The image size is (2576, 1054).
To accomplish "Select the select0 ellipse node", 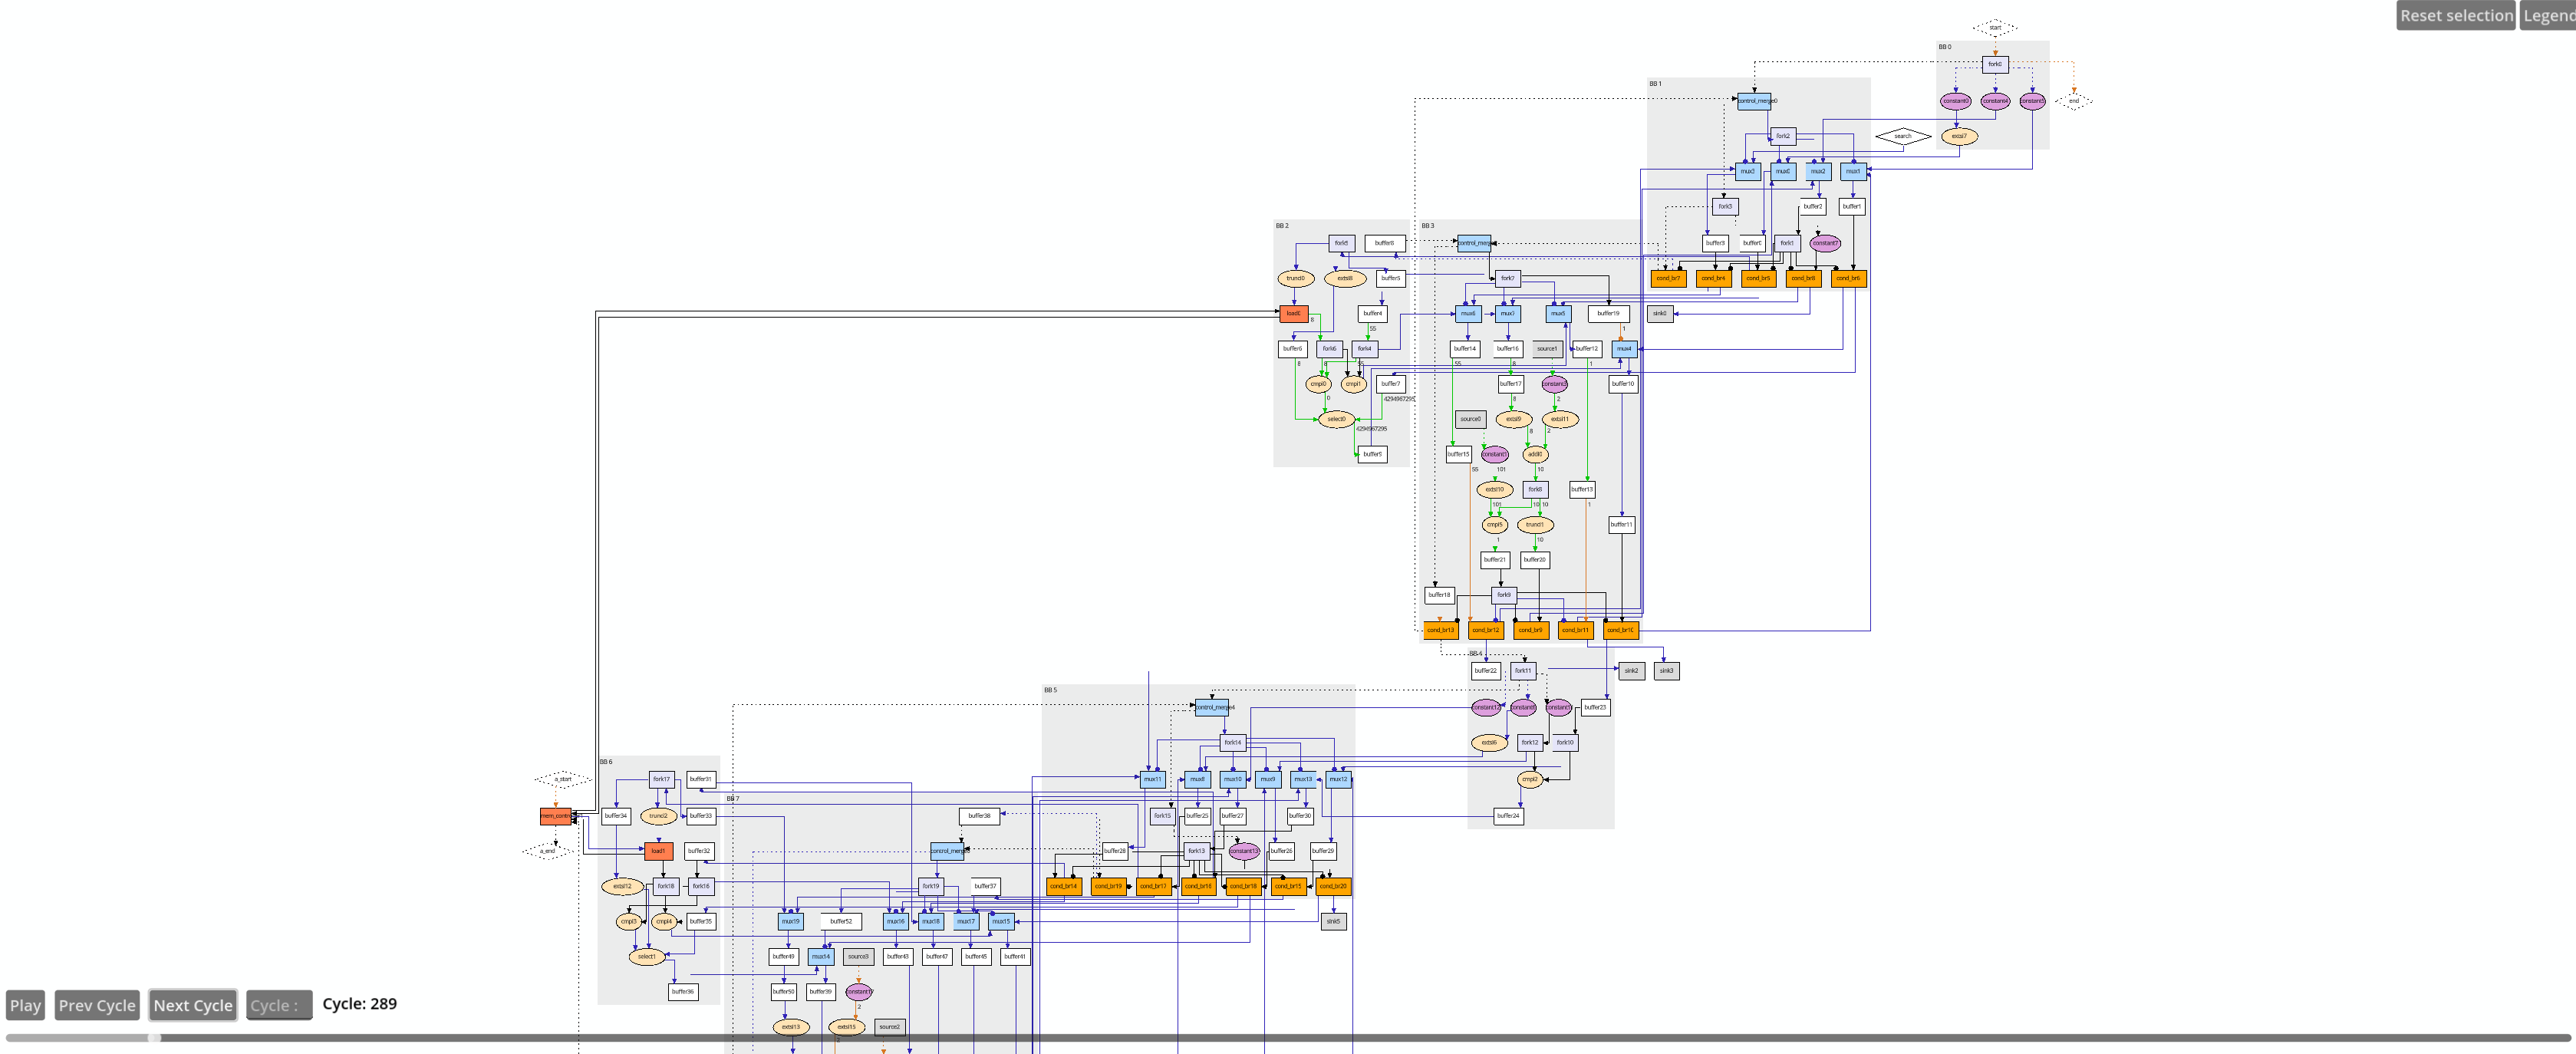I will pyautogui.click(x=1337, y=419).
